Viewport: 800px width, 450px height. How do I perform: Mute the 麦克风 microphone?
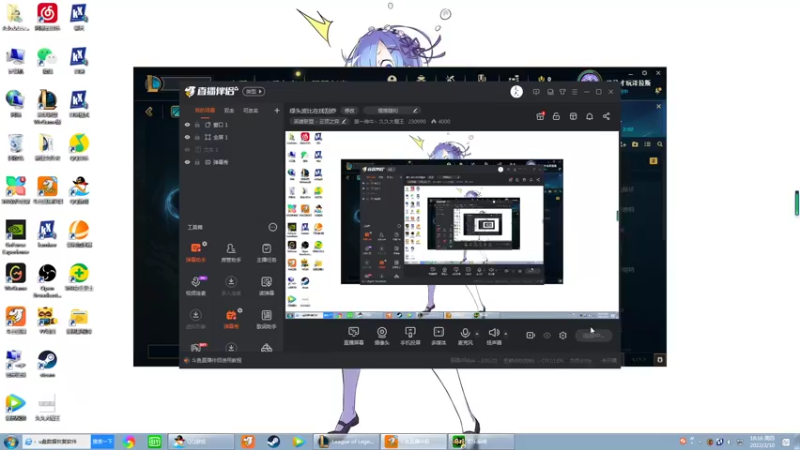[465, 336]
